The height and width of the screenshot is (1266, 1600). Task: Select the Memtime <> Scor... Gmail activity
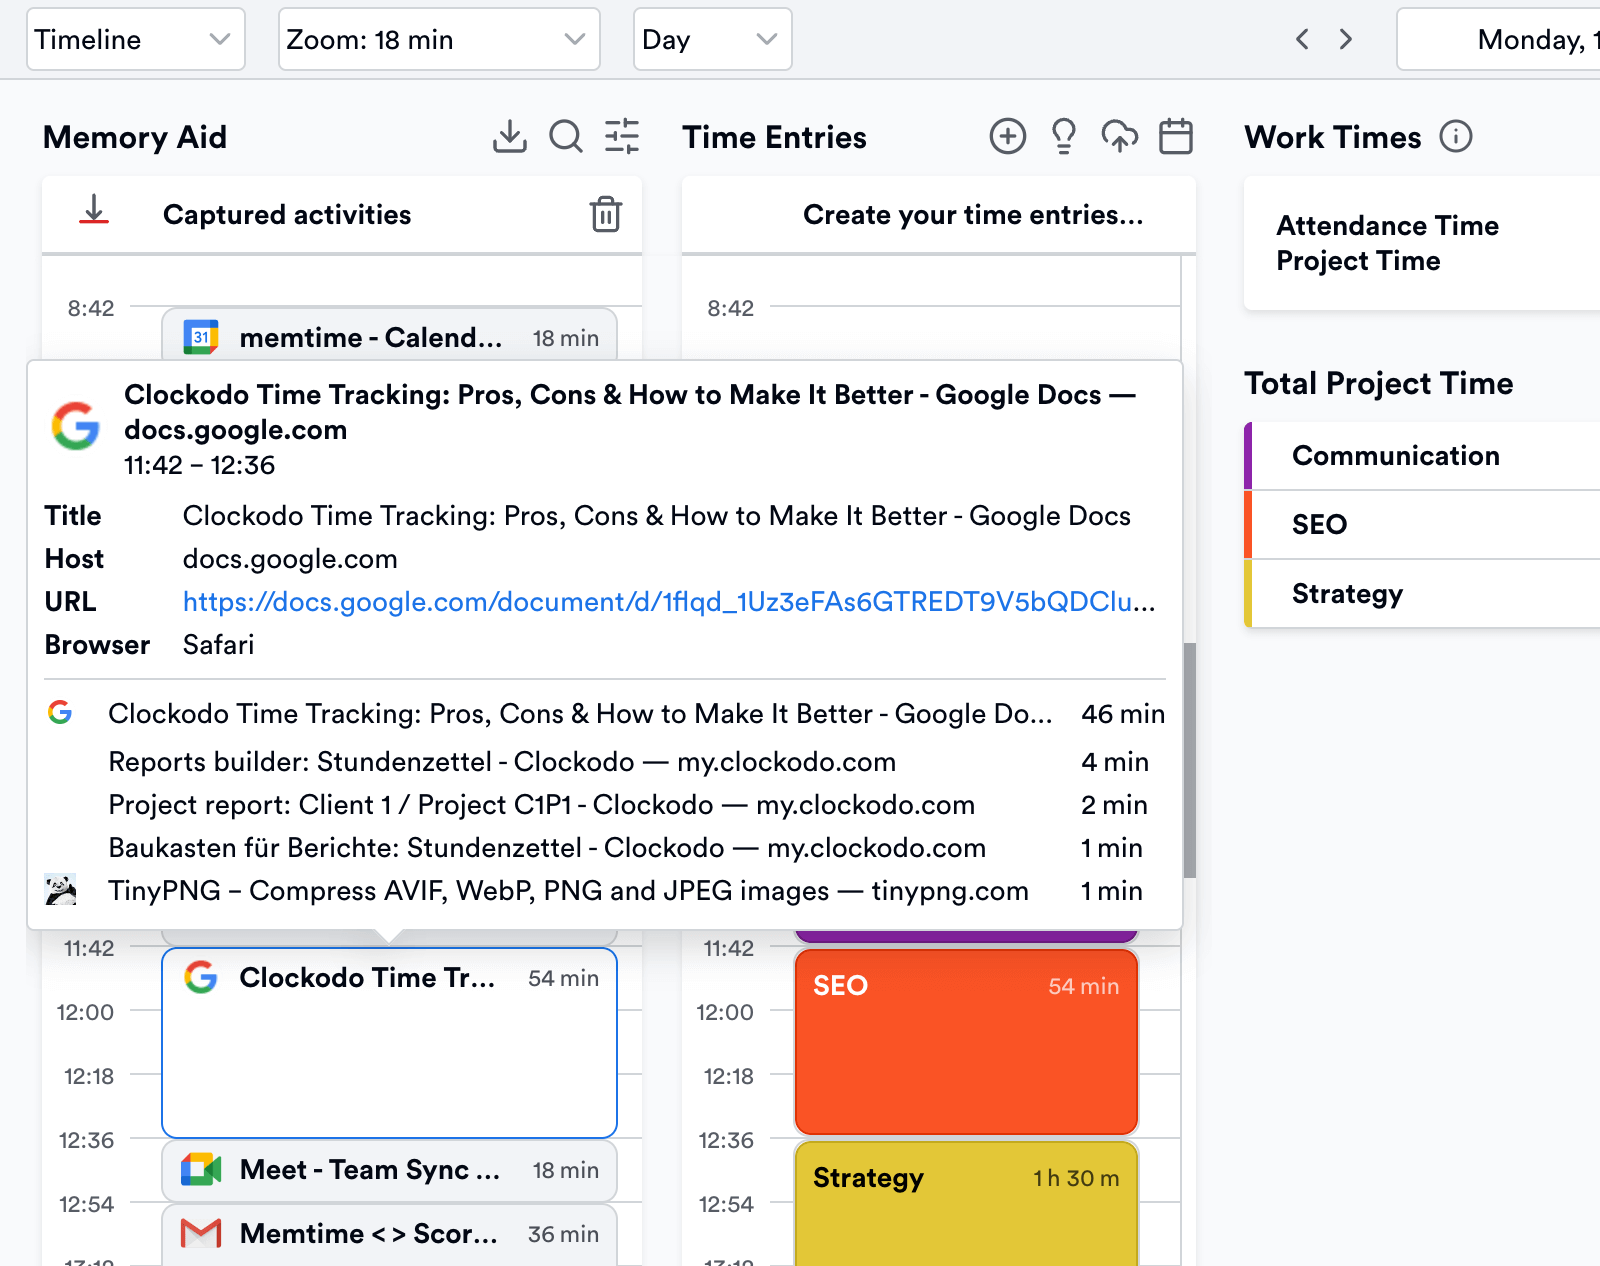[389, 1234]
